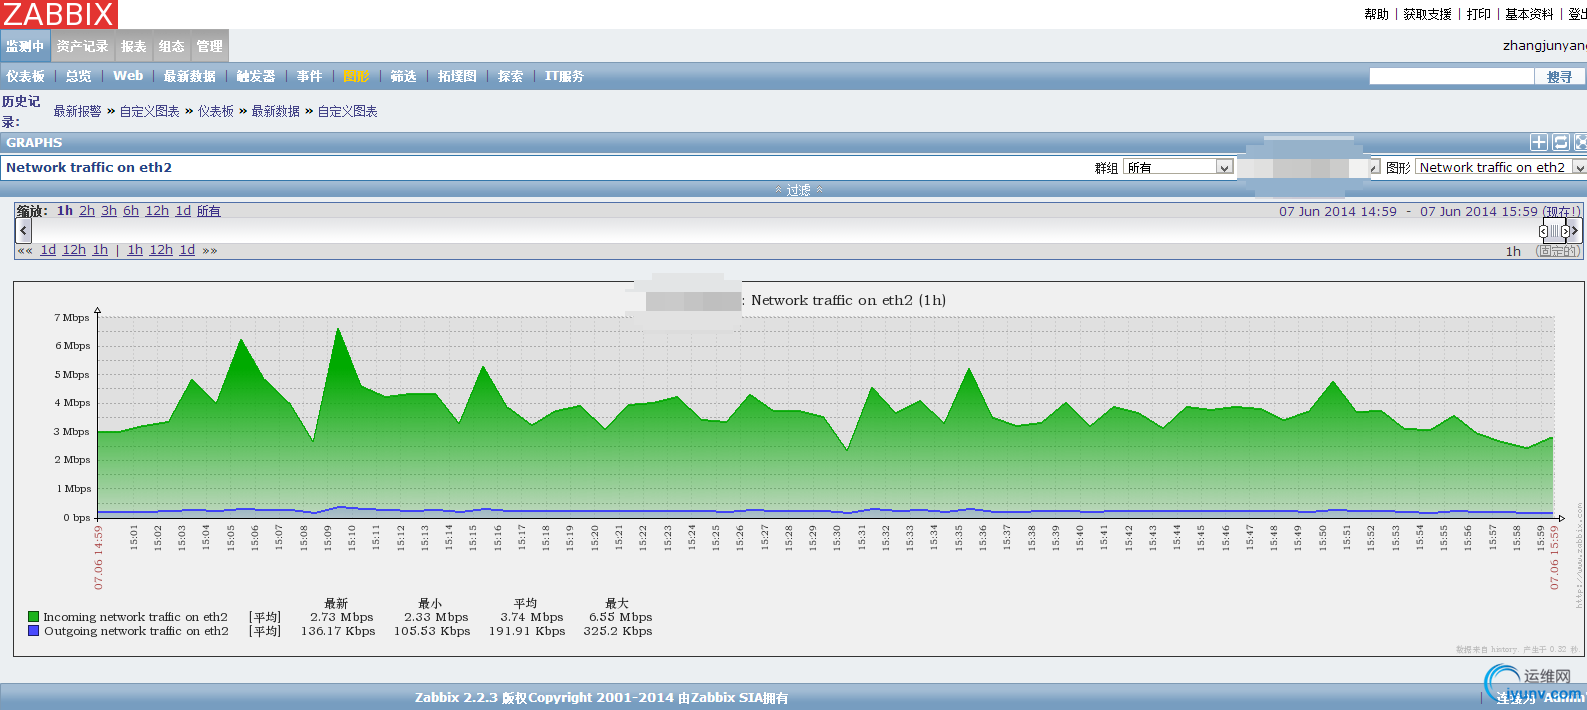The width and height of the screenshot is (1587, 710).
Task: Click the ZABBIX logo
Action: 59,14
